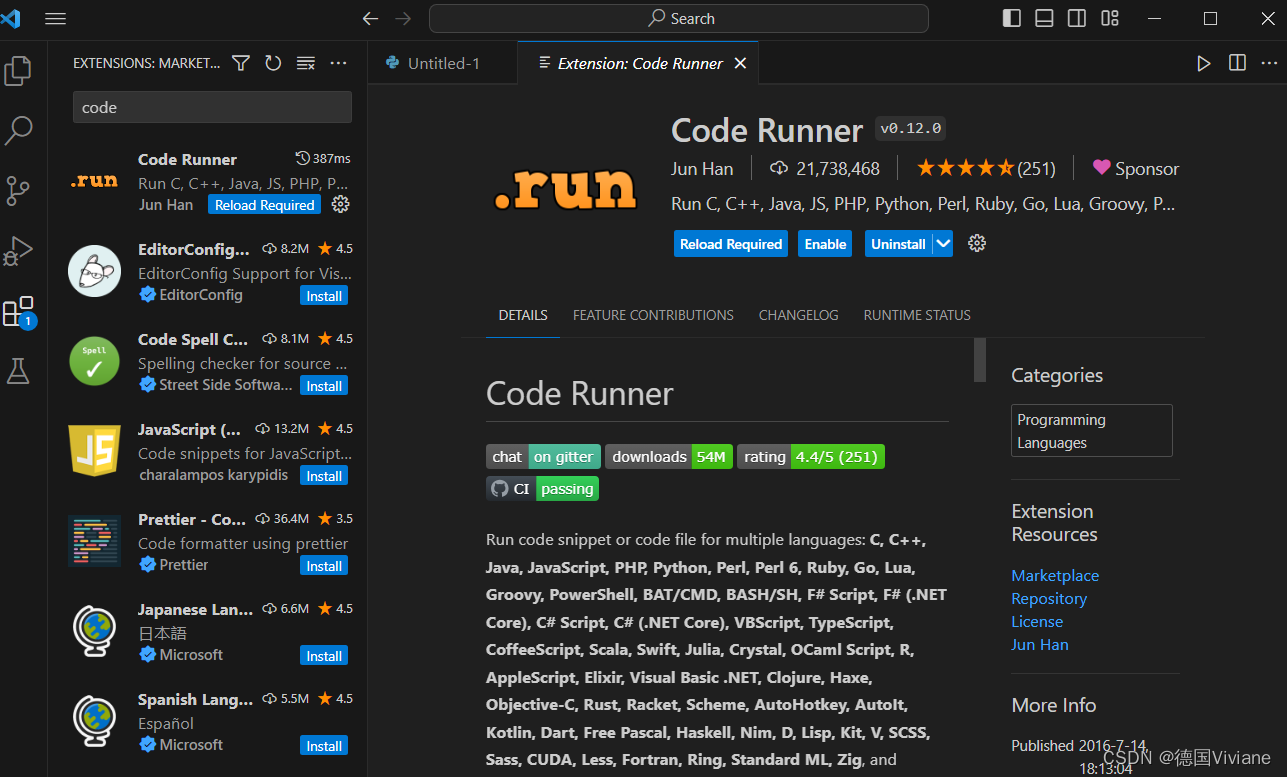1287x777 pixels.
Task: Install the EditorConfig extension
Action: pos(324,296)
